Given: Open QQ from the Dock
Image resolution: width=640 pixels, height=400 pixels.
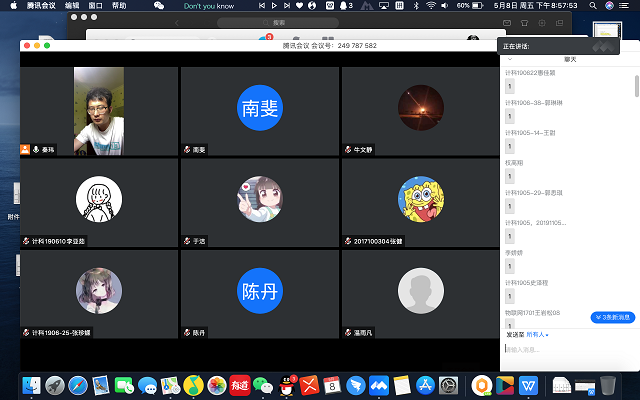Looking at the screenshot, I should click(x=286, y=384).
